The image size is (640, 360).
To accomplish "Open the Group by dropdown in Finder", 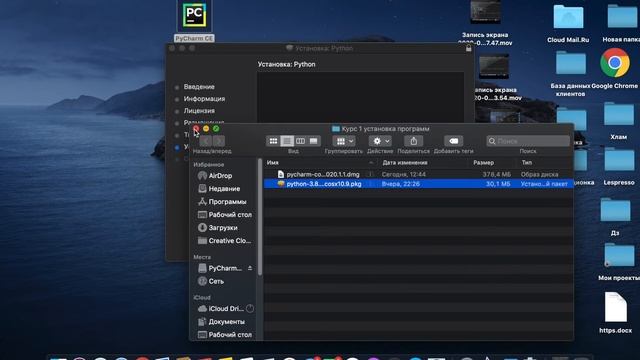I will coord(344,141).
